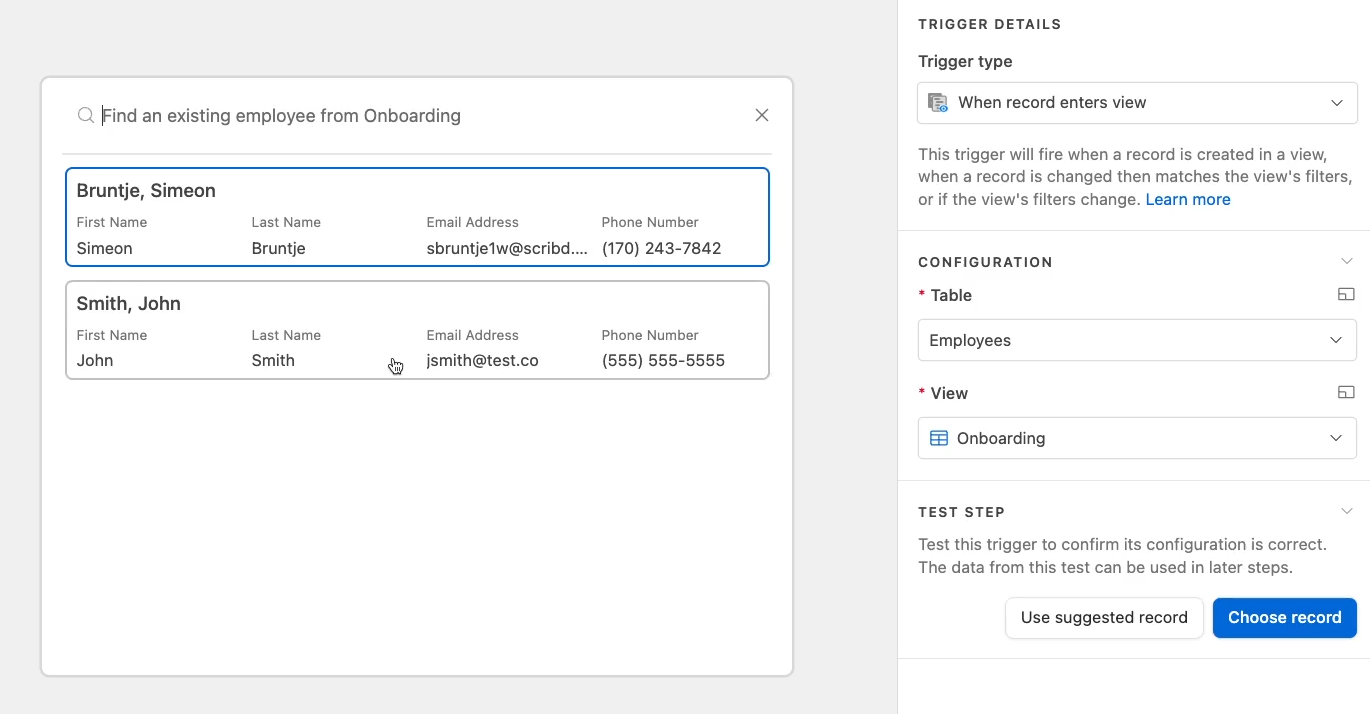This screenshot has height=714, width=1370.
Task: Select the Smith, John record card
Action: [x=417, y=330]
